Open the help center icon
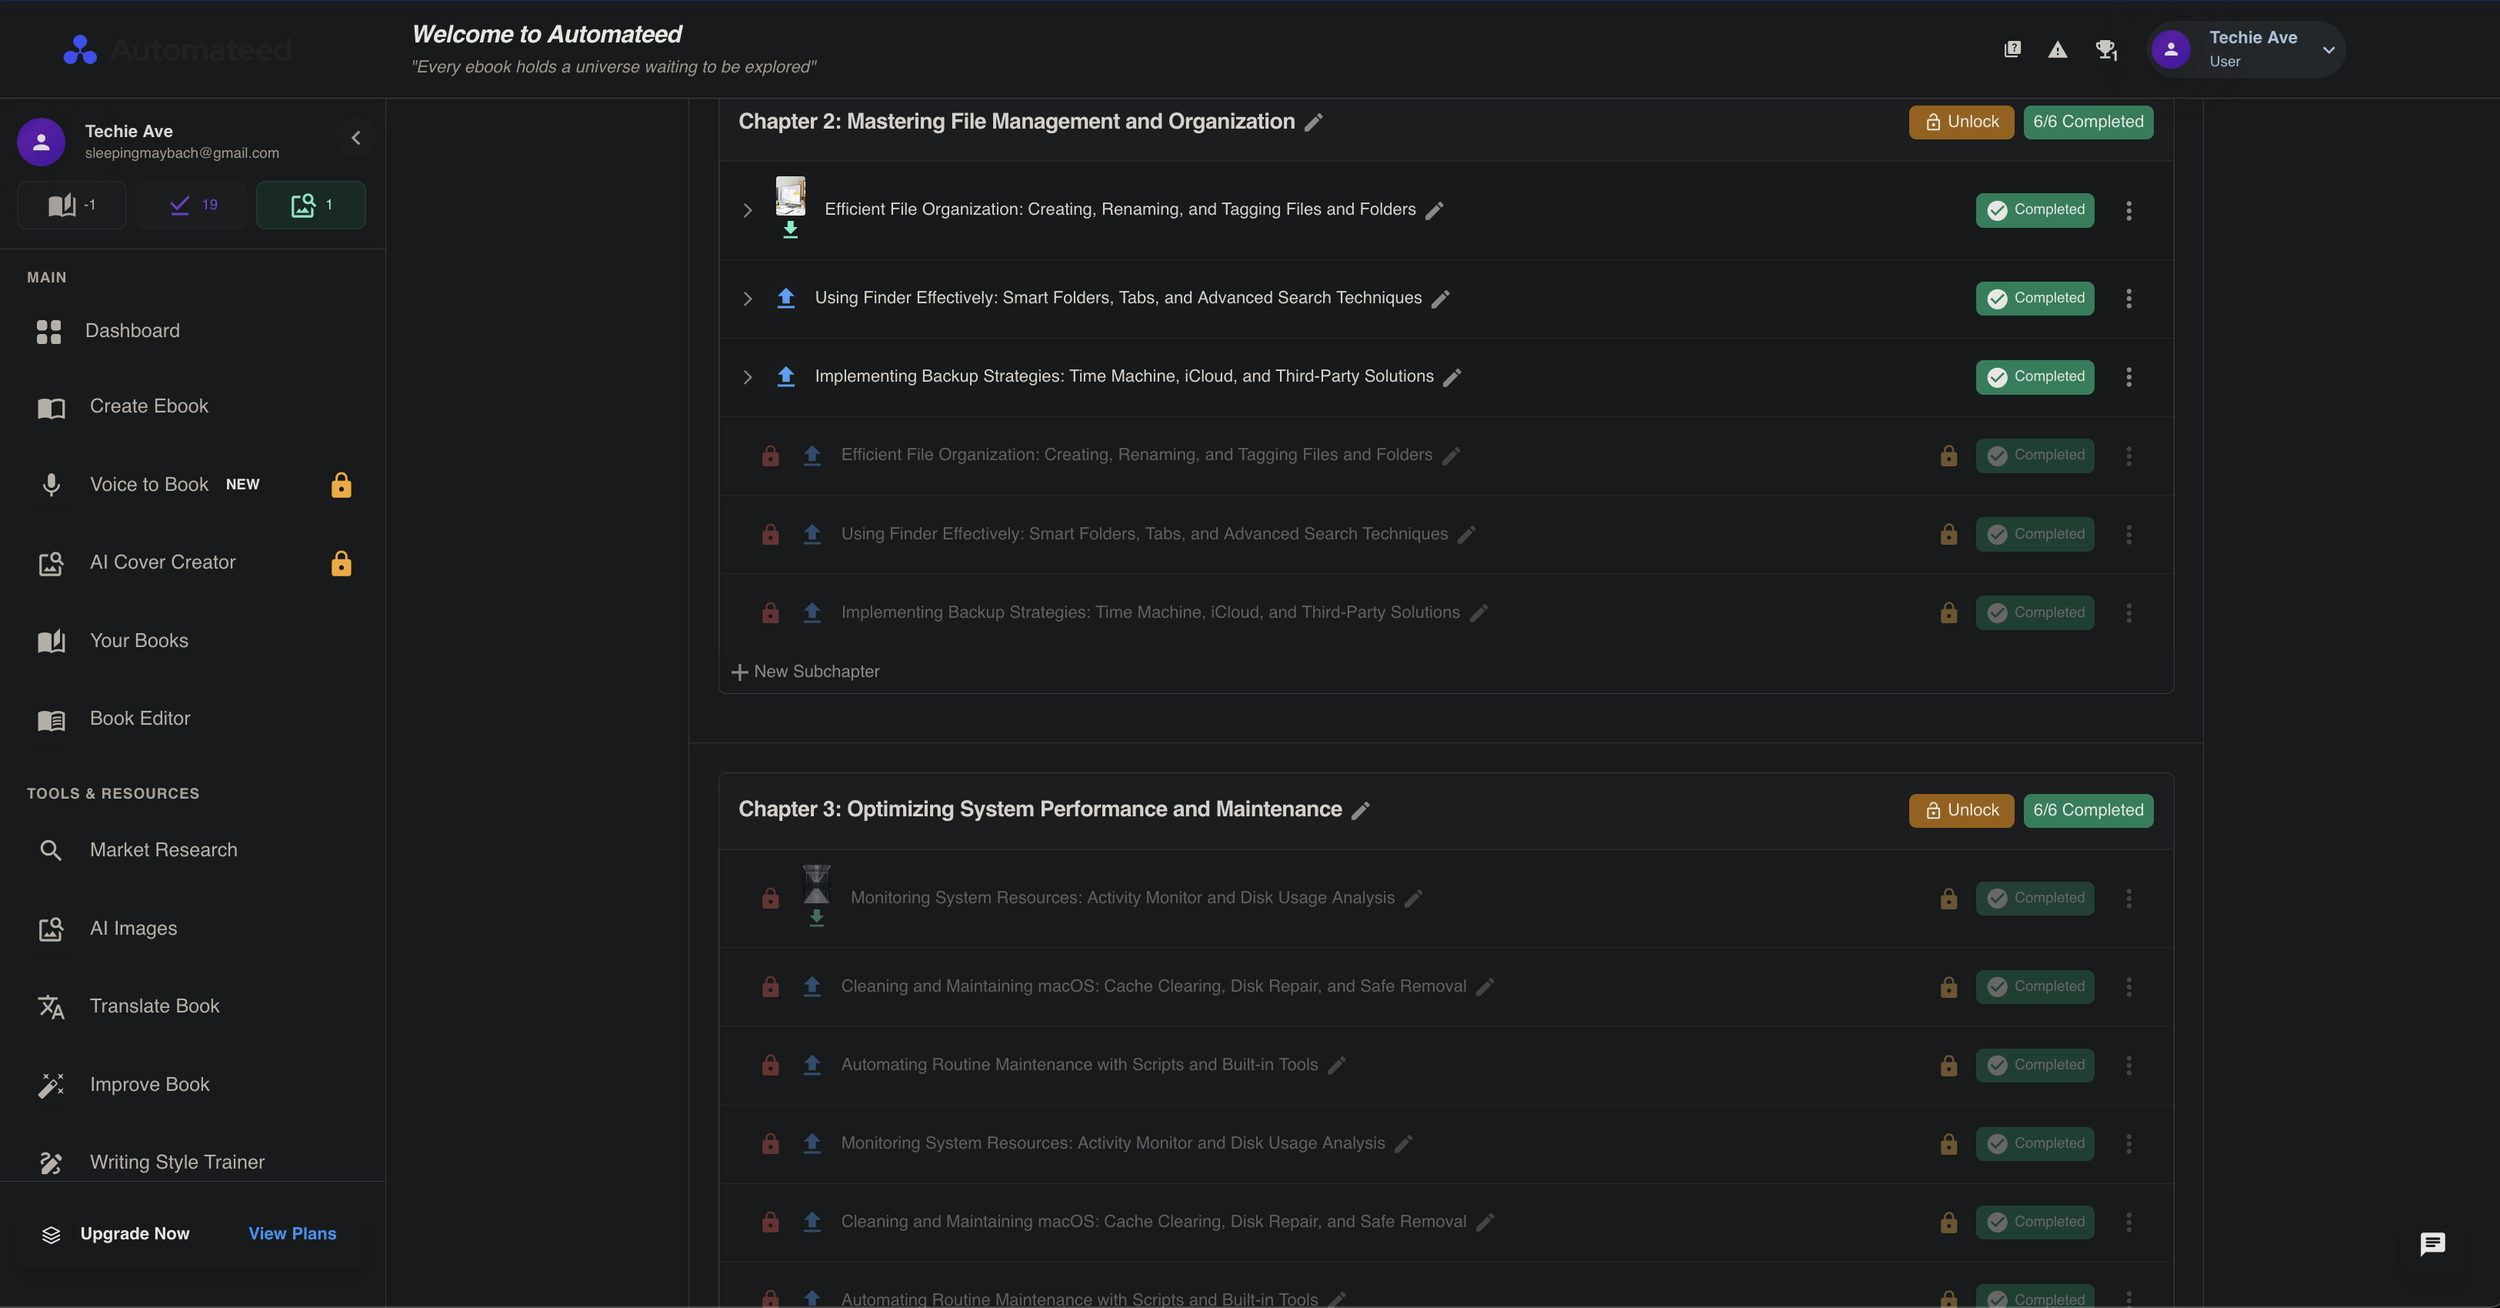 pos(2012,48)
